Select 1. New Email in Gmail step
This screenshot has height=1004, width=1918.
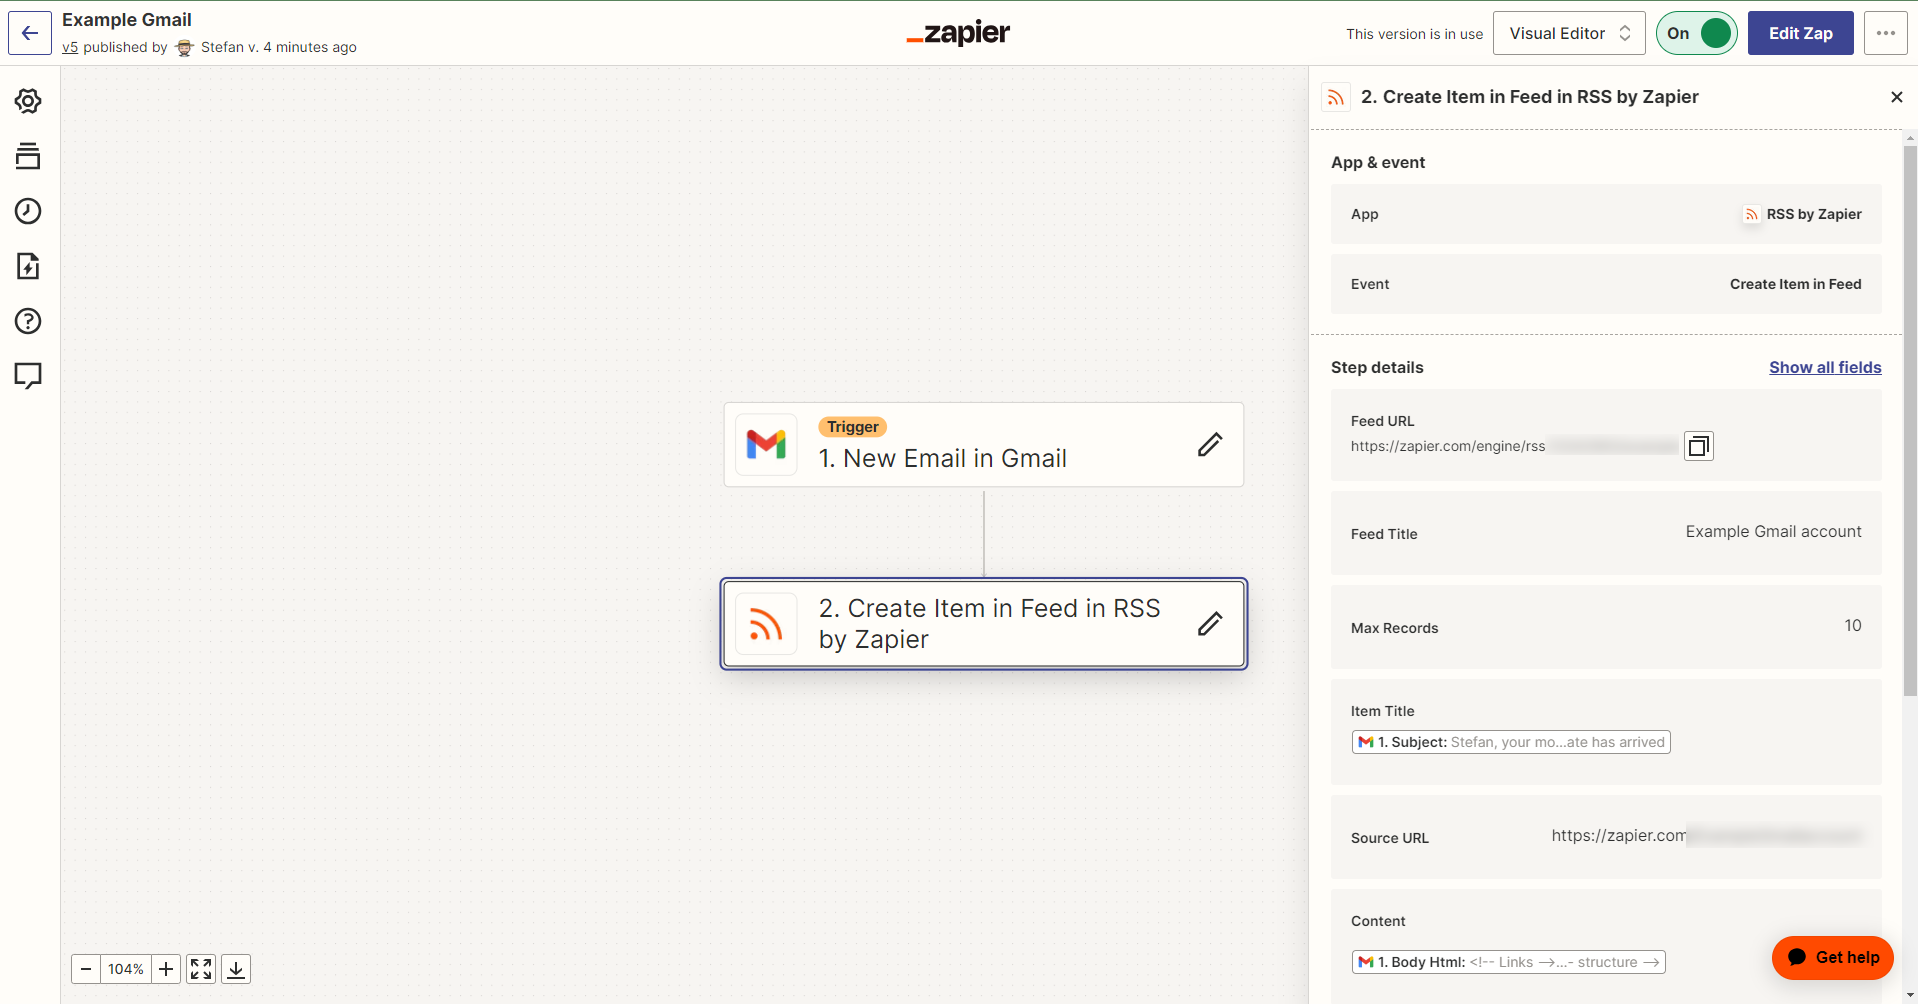[984, 445]
